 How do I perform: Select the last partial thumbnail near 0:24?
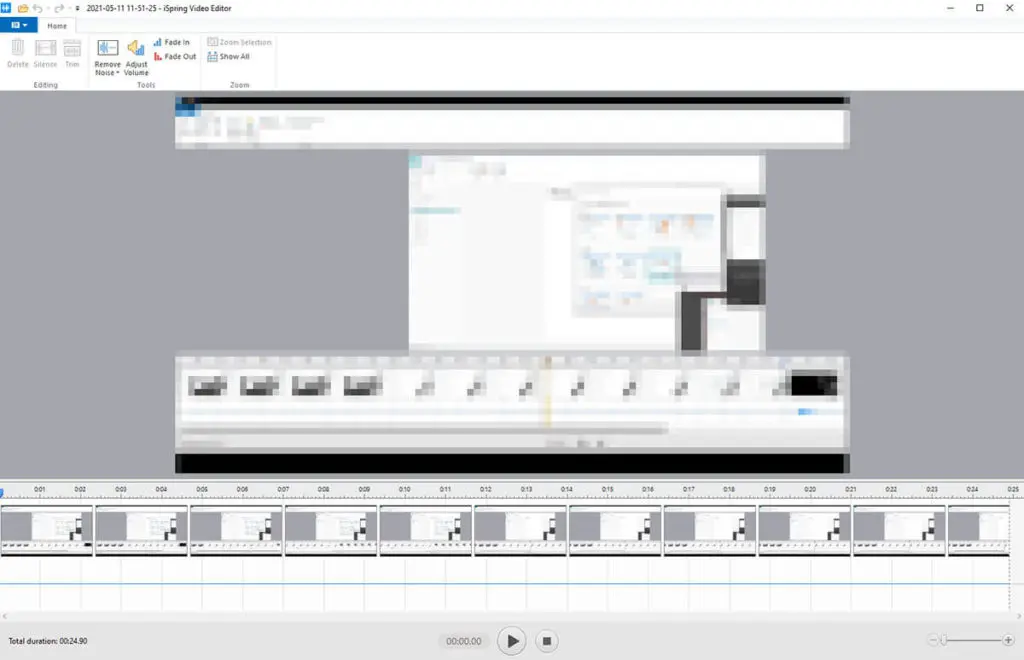coord(978,530)
